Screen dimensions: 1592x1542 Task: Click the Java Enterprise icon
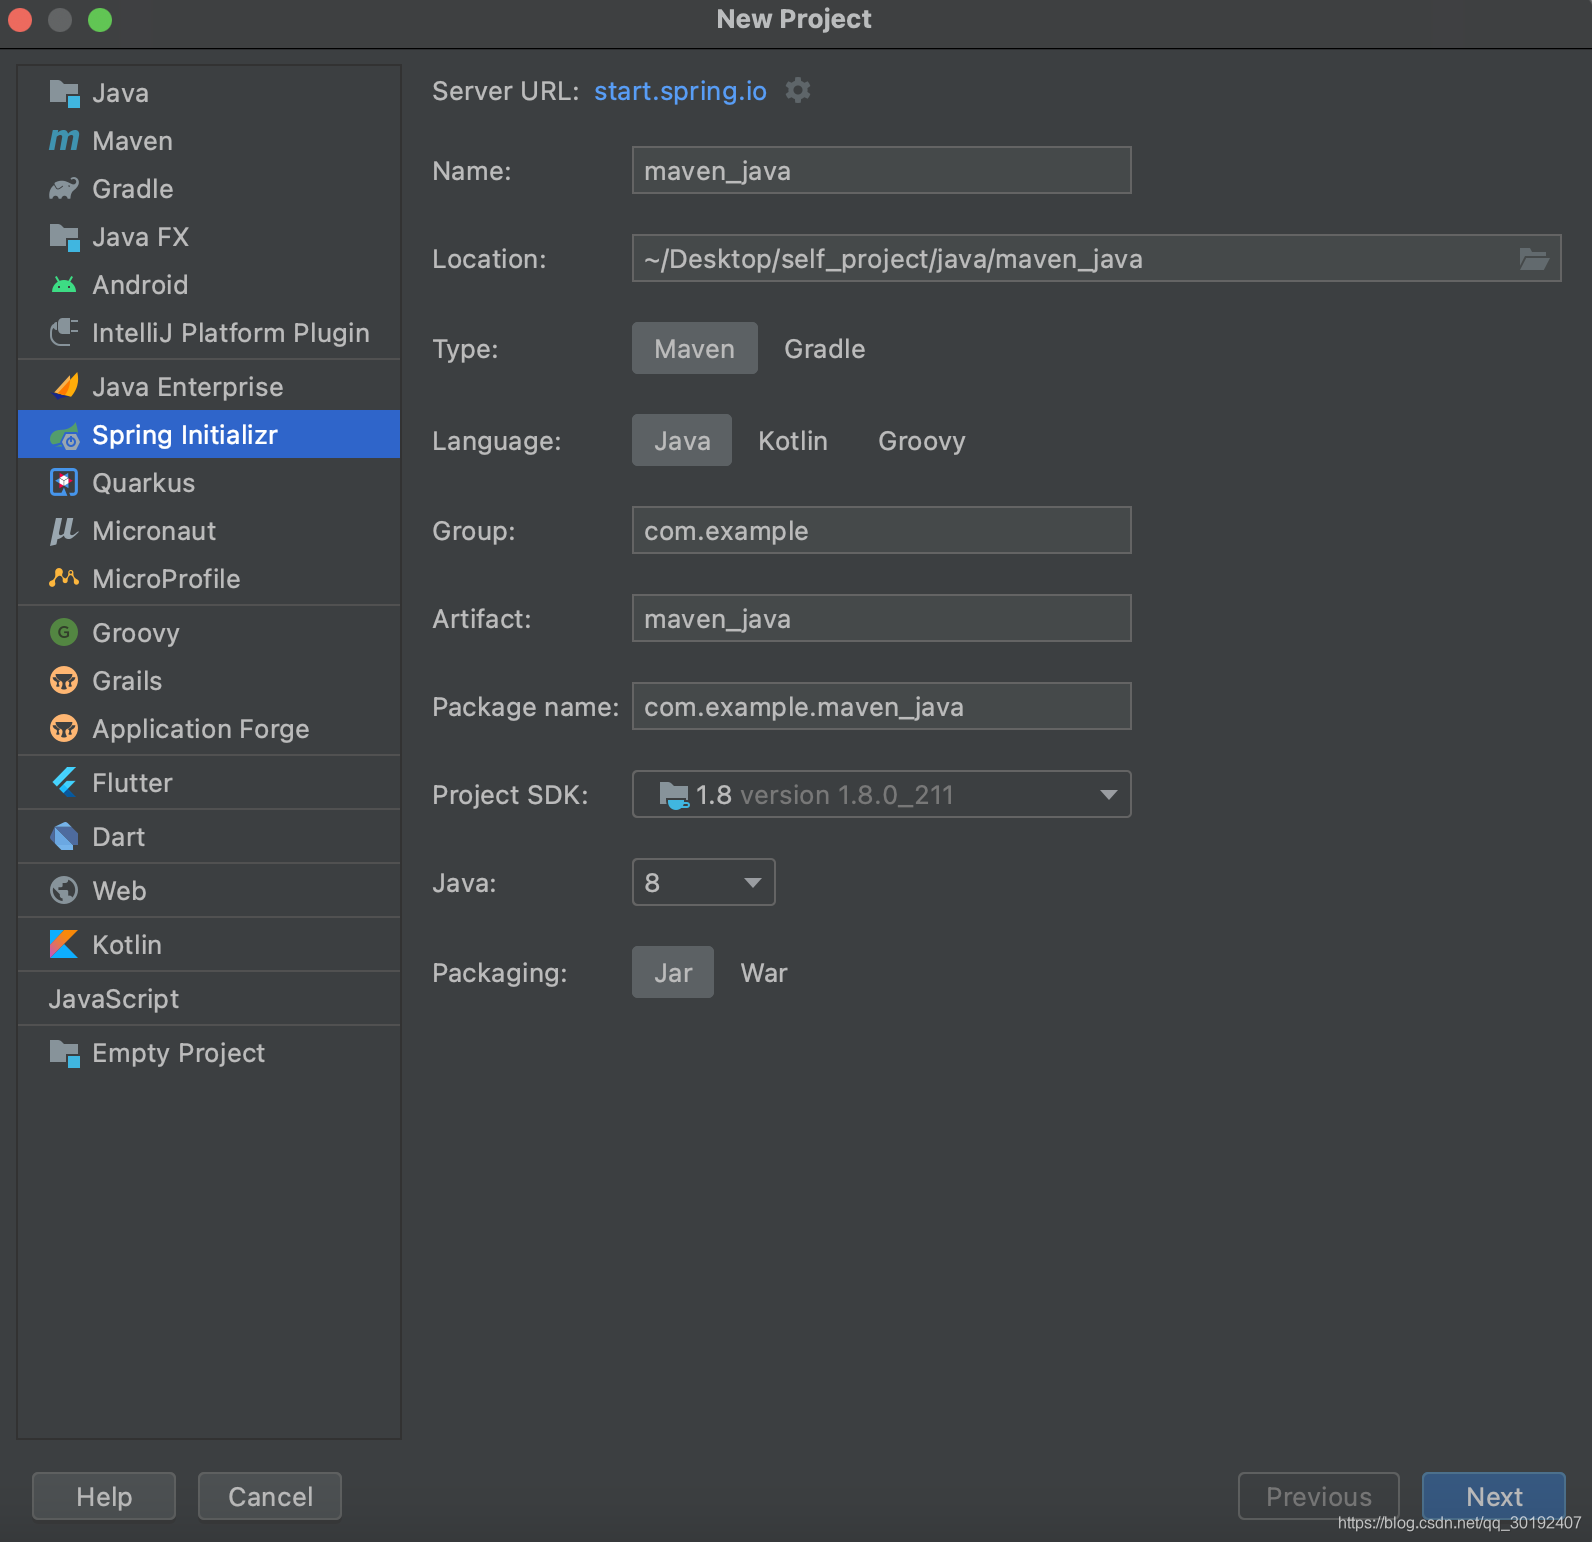tap(64, 386)
